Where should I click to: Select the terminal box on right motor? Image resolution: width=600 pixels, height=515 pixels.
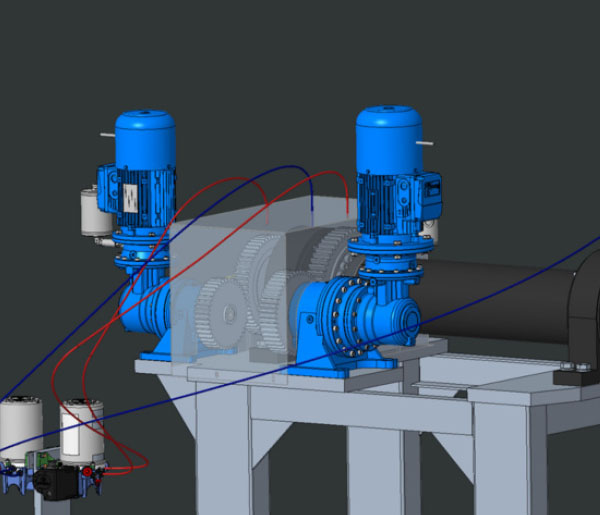pos(430,196)
